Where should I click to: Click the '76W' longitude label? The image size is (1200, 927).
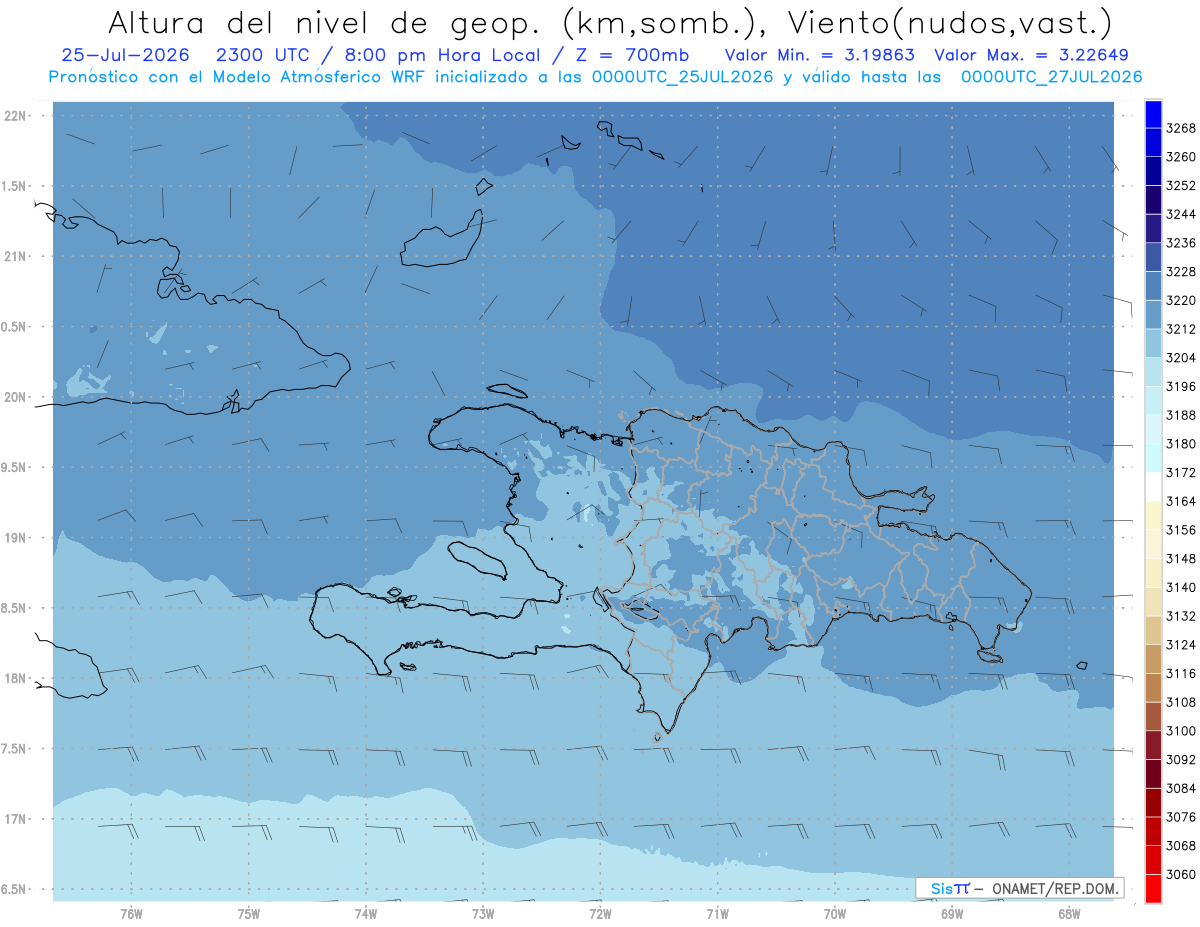pos(131,912)
